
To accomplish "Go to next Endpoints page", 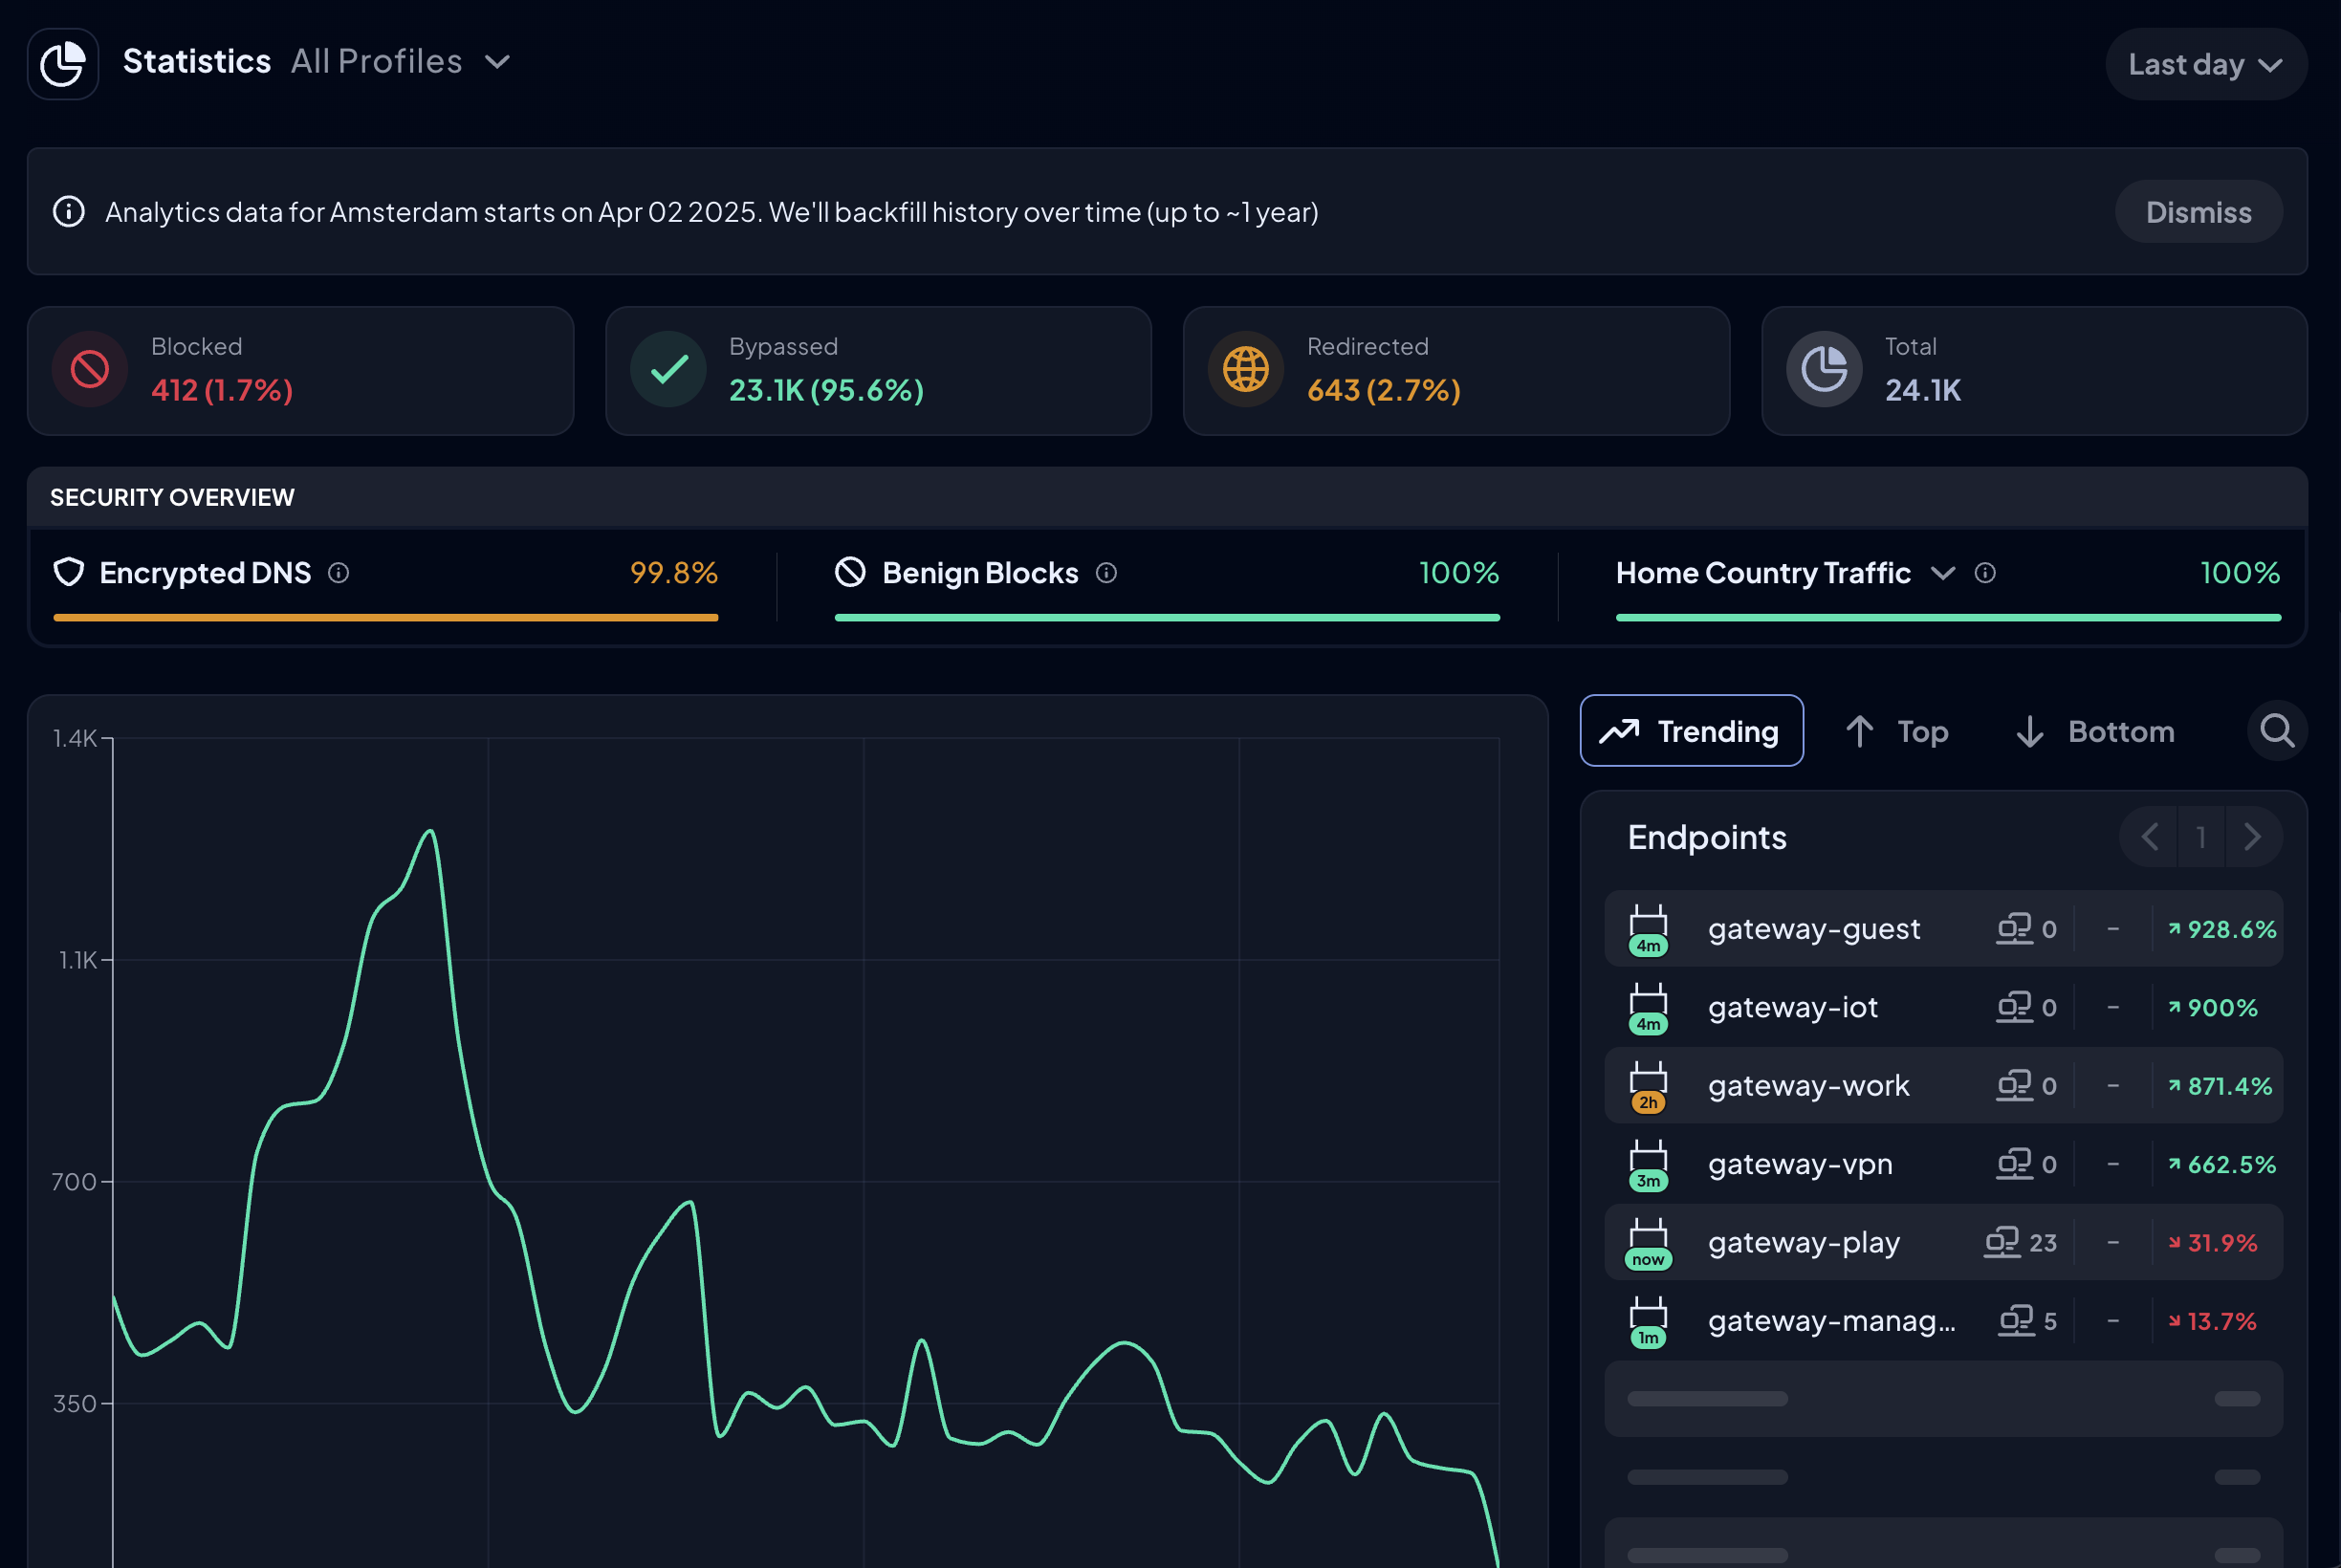I will pos(2252,837).
